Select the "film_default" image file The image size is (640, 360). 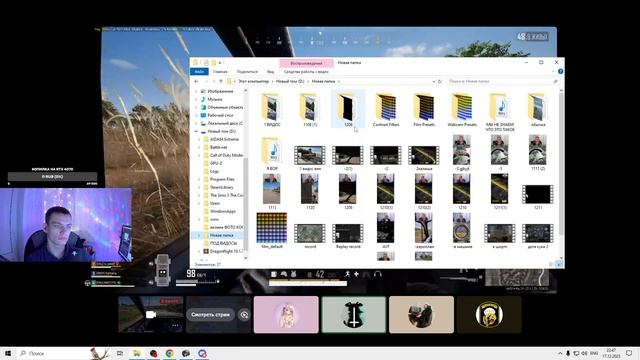(272, 230)
